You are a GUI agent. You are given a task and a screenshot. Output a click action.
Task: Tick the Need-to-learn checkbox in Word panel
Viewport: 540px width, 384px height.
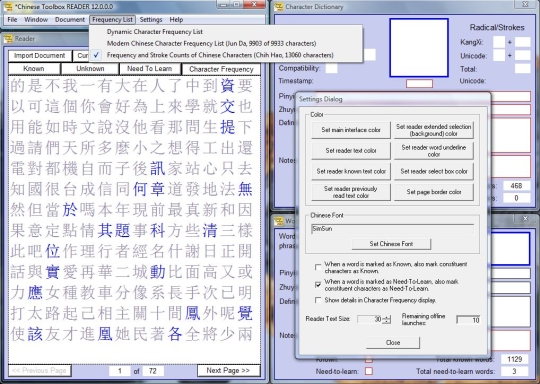coord(368,371)
